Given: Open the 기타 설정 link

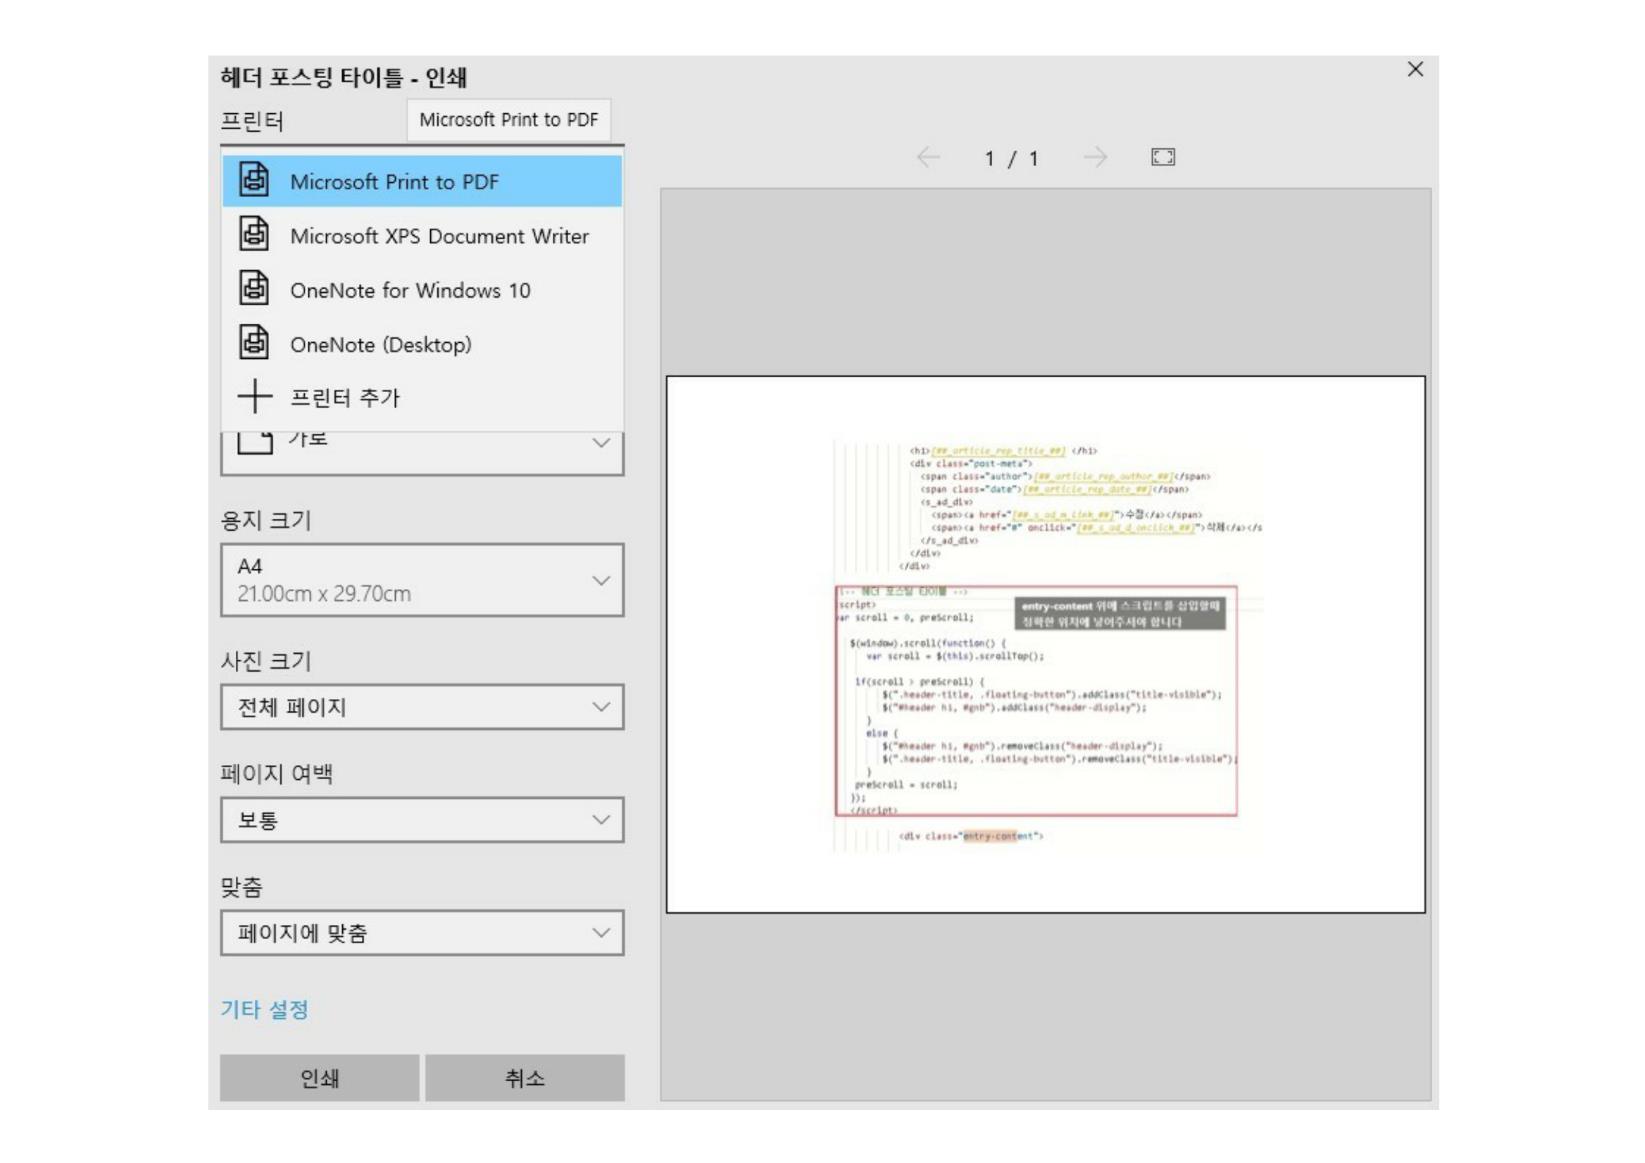Looking at the screenshot, I should (264, 1010).
